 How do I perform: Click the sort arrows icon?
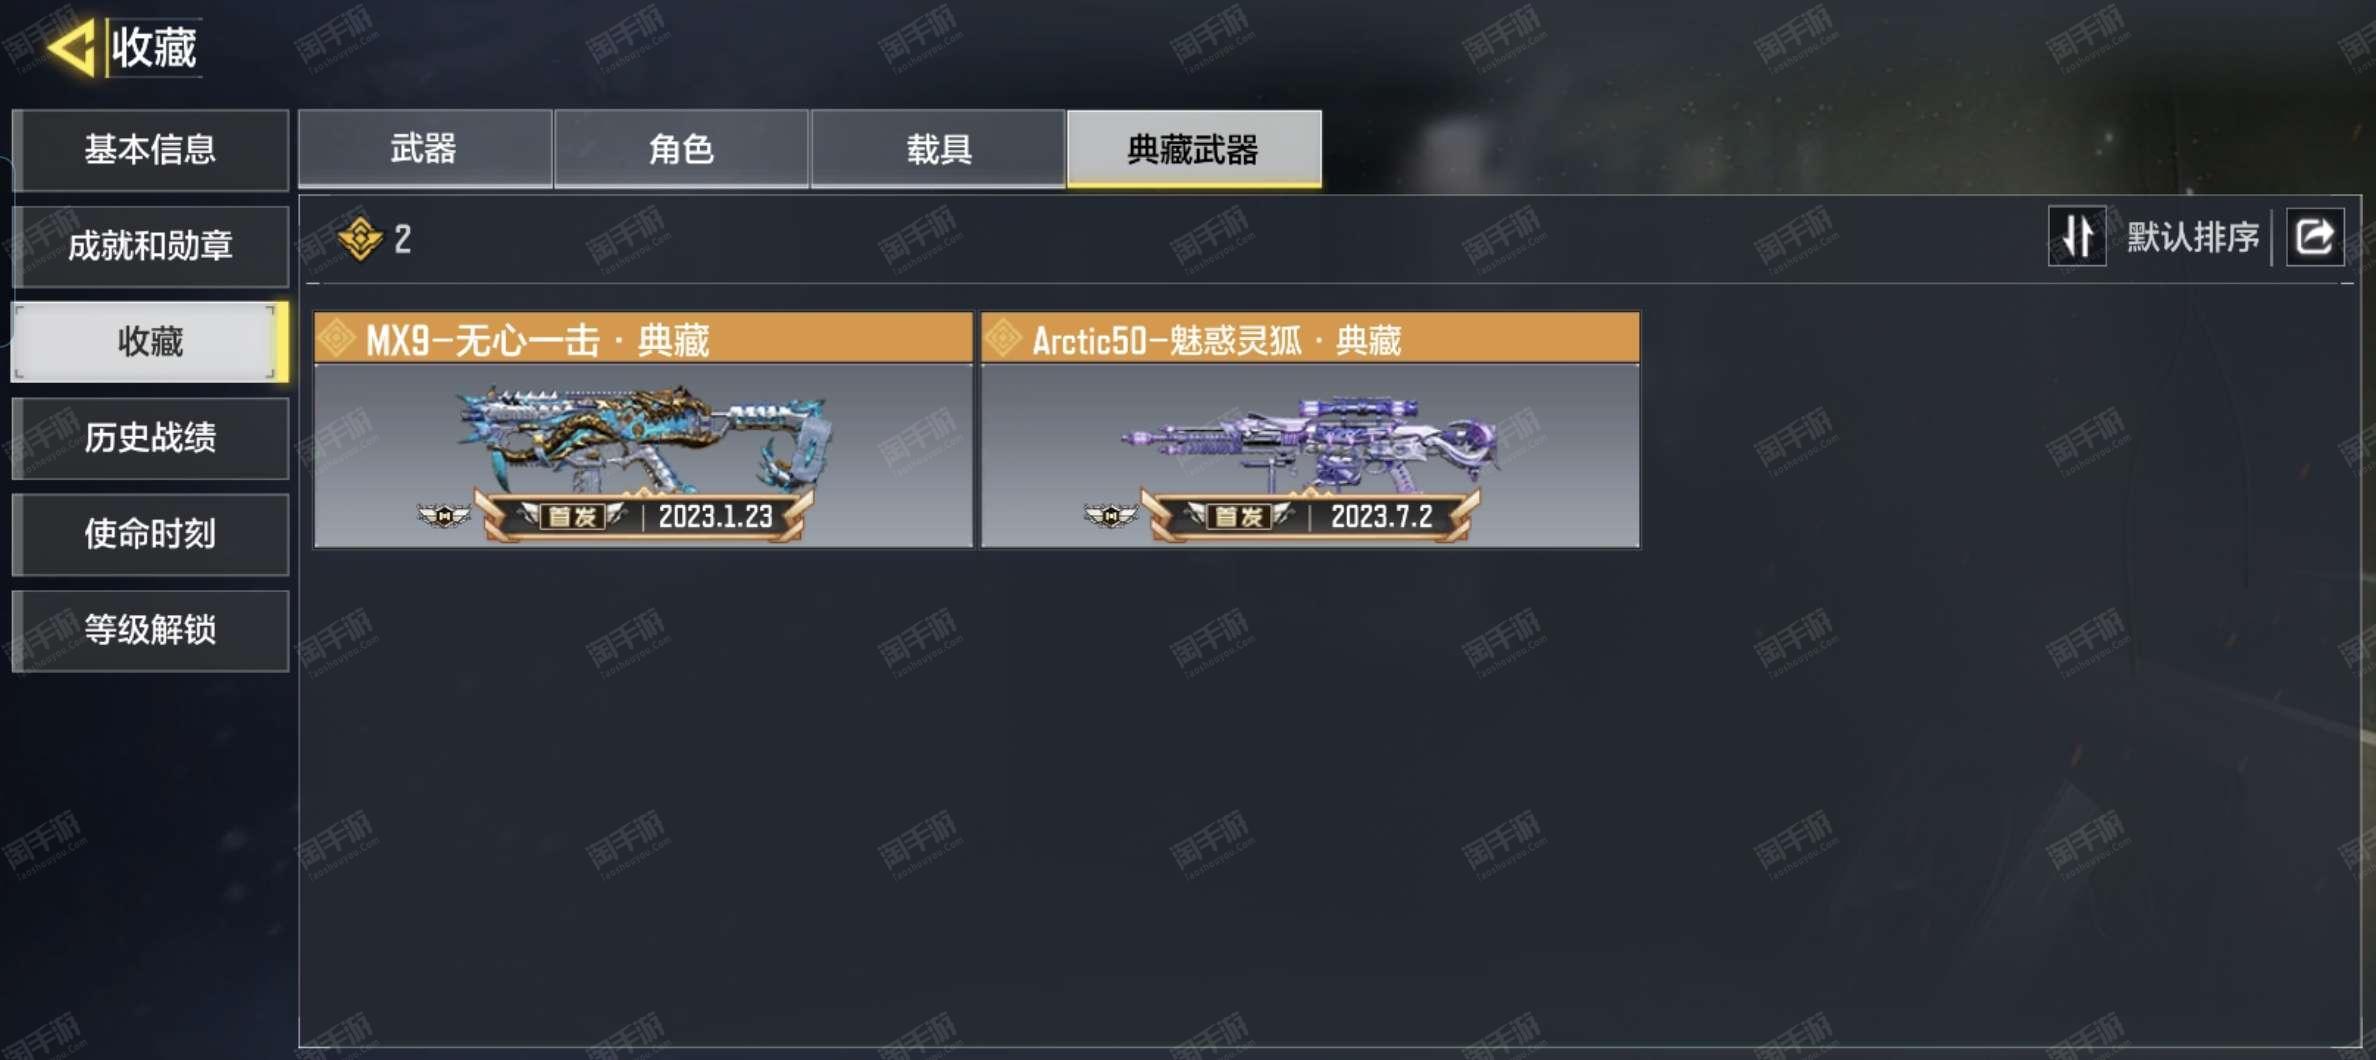pos(2077,237)
